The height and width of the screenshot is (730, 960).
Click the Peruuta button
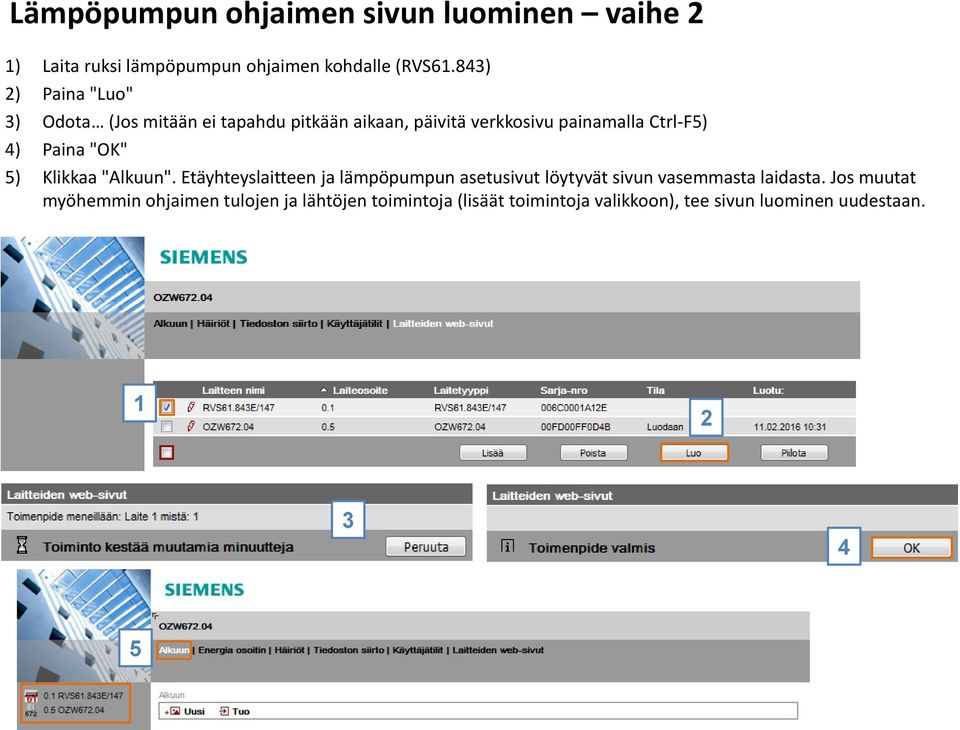(426, 546)
